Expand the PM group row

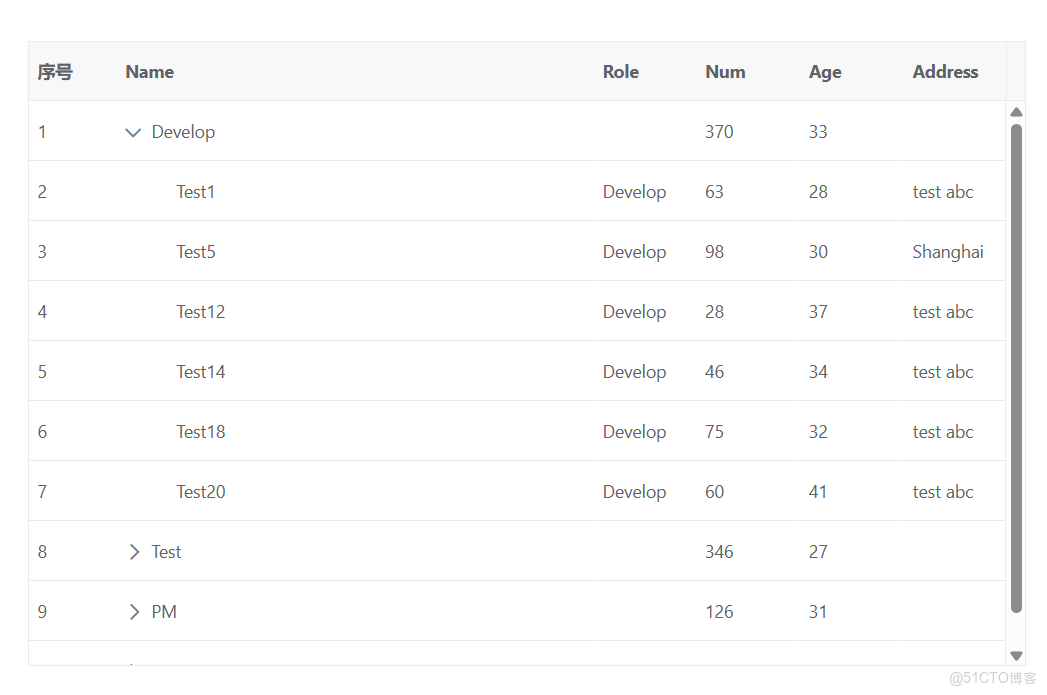(134, 612)
